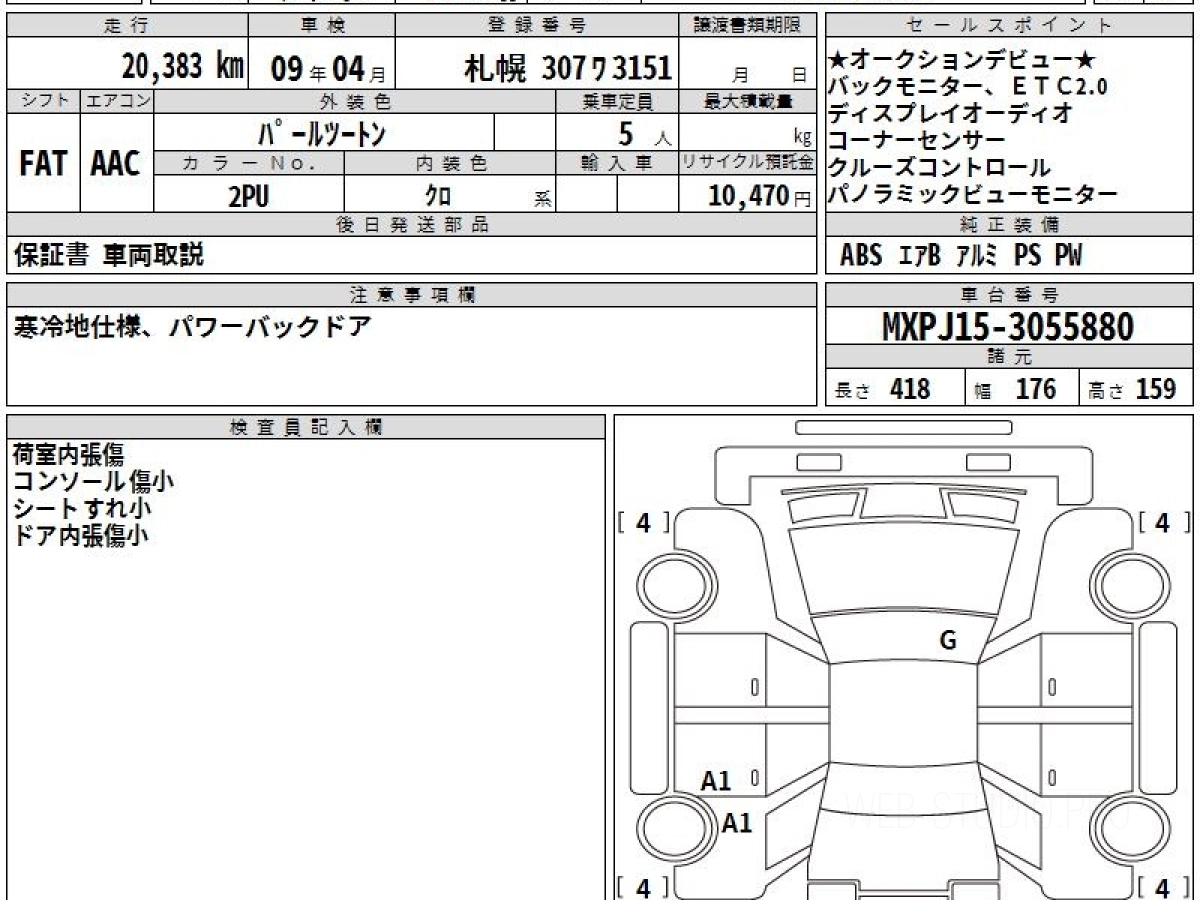This screenshot has width=1200, height=900.
Task: Select exterior color パールツートン
Action: 321,132
